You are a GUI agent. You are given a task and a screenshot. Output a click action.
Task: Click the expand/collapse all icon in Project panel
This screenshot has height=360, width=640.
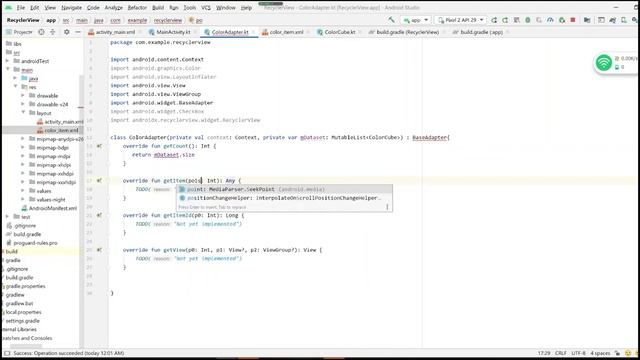click(x=53, y=32)
